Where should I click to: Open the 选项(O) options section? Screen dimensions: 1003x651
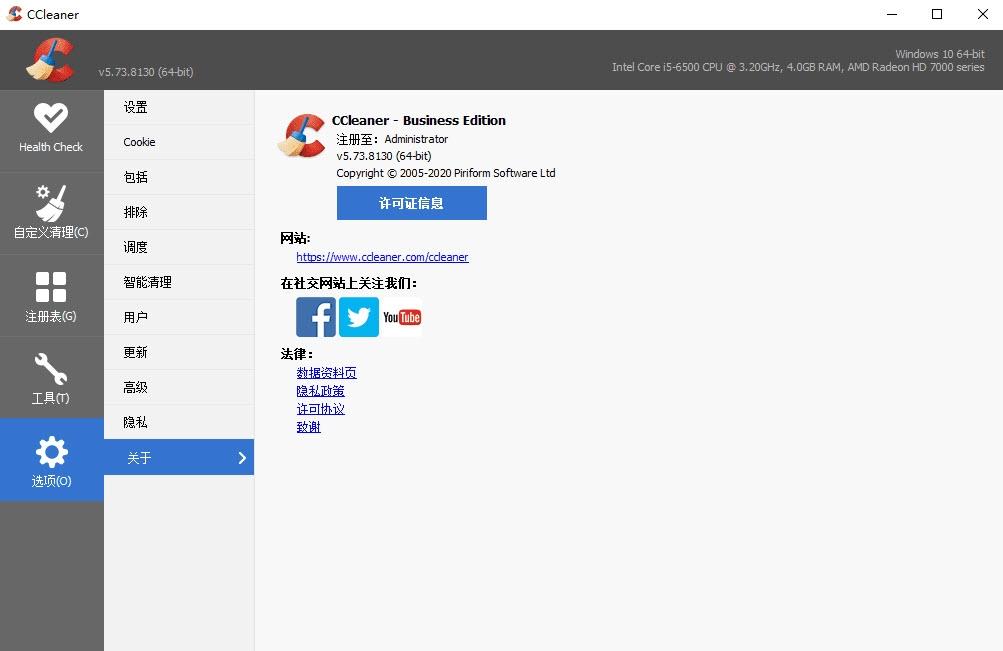[x=51, y=460]
